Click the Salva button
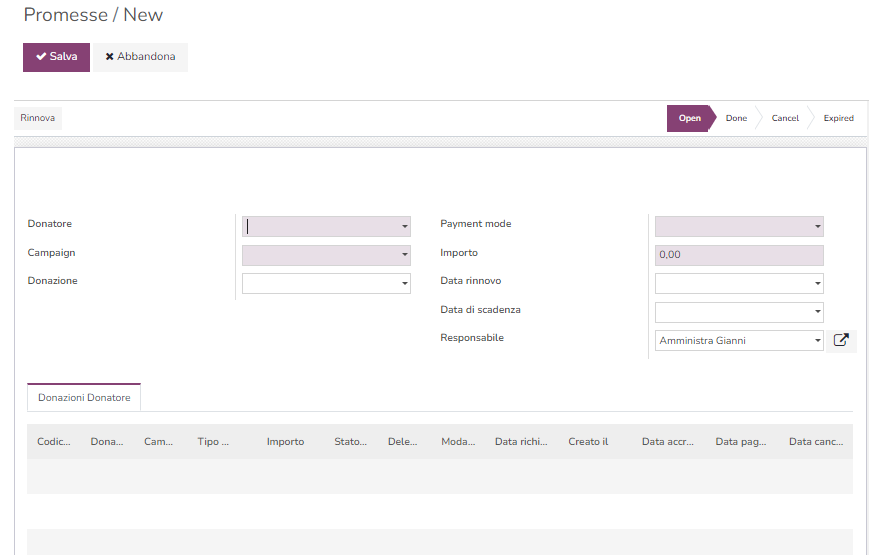This screenshot has height=555, width=869. pos(56,57)
